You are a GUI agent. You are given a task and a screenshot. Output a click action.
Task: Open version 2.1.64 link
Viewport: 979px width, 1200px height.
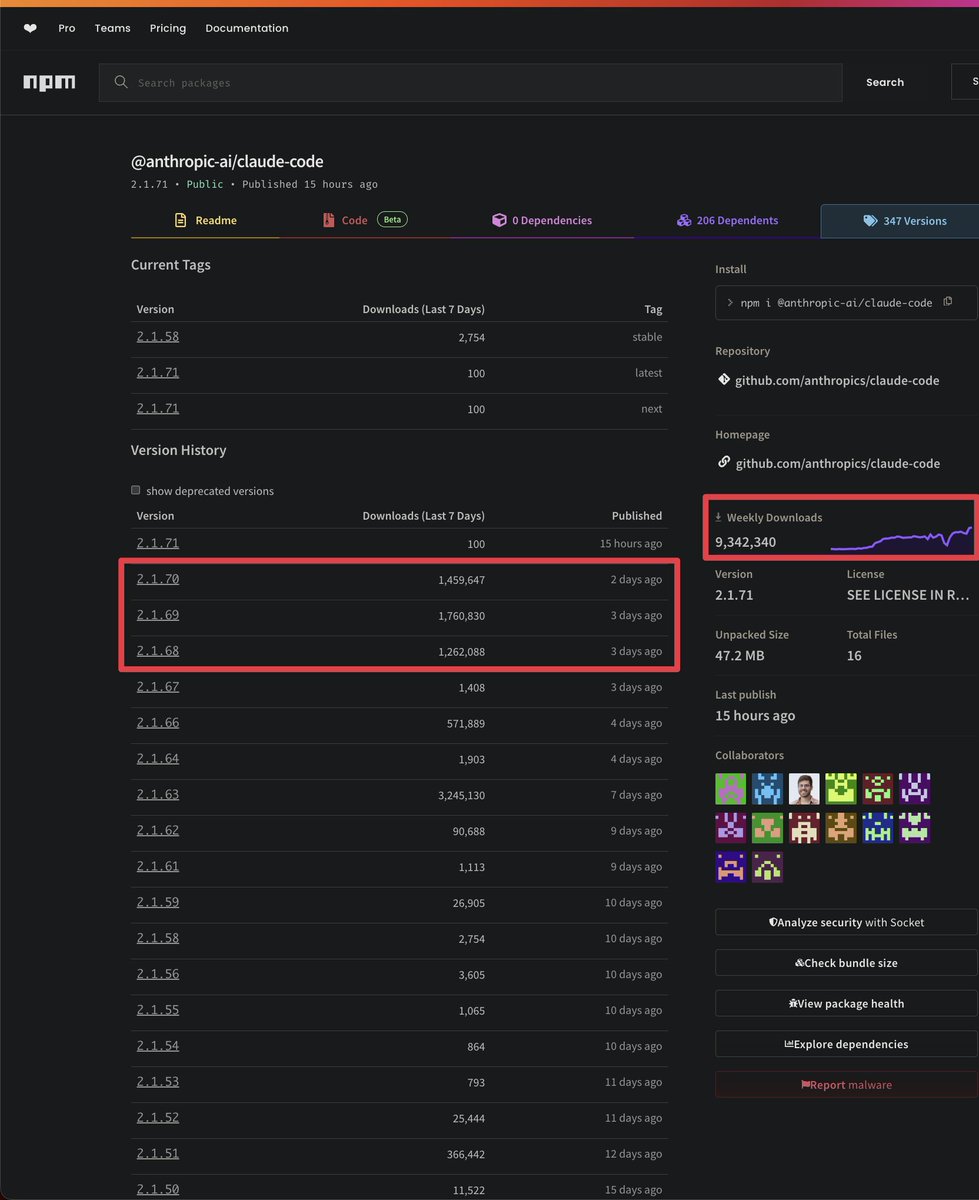(158, 759)
